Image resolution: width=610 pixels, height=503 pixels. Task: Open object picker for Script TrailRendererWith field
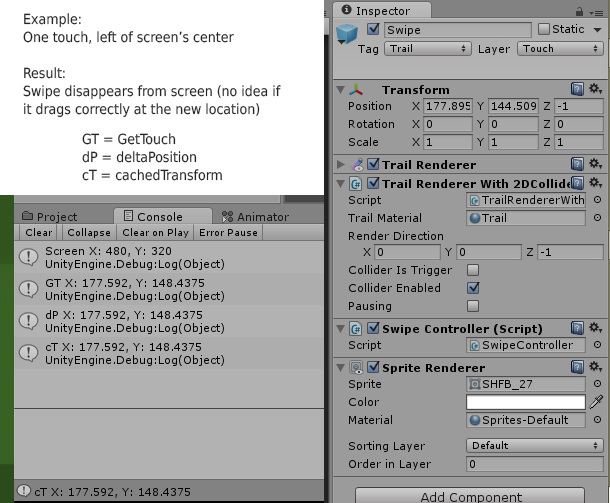coord(598,200)
